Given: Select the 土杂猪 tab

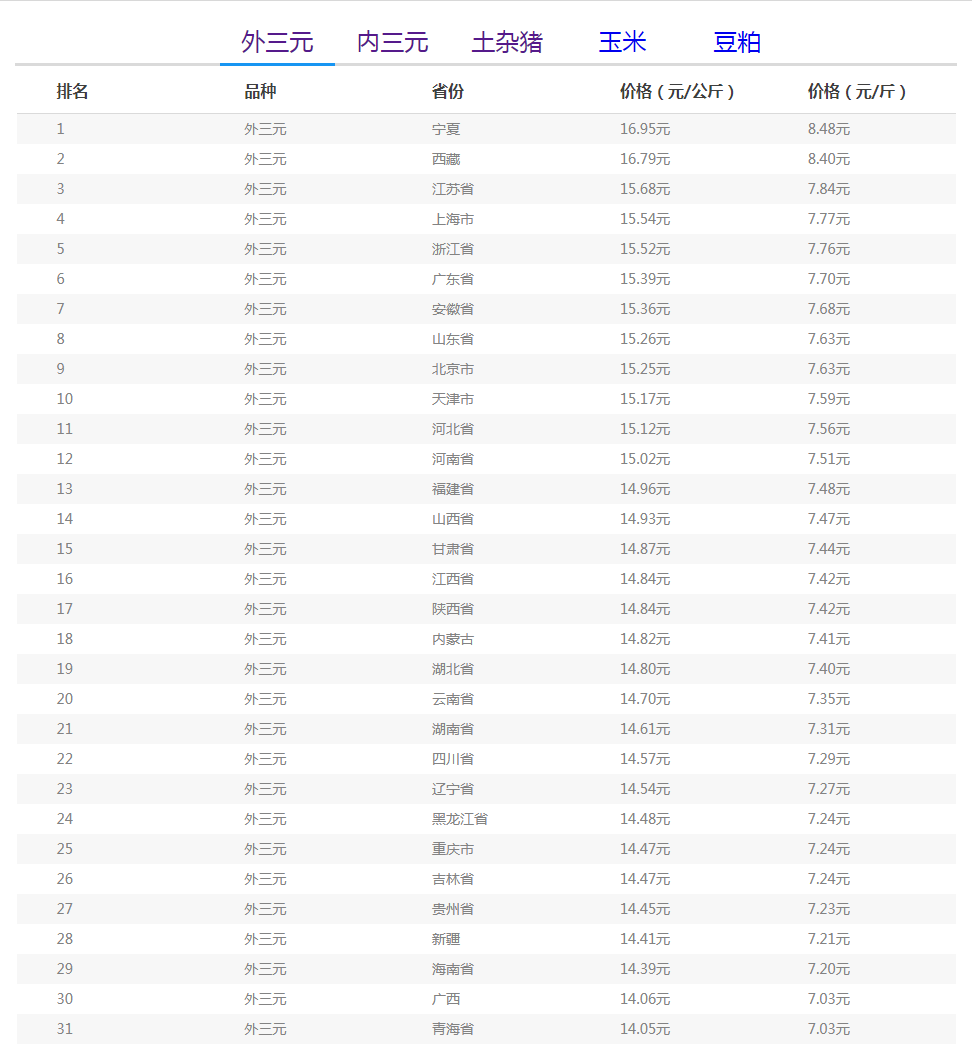Looking at the screenshot, I should (x=507, y=42).
